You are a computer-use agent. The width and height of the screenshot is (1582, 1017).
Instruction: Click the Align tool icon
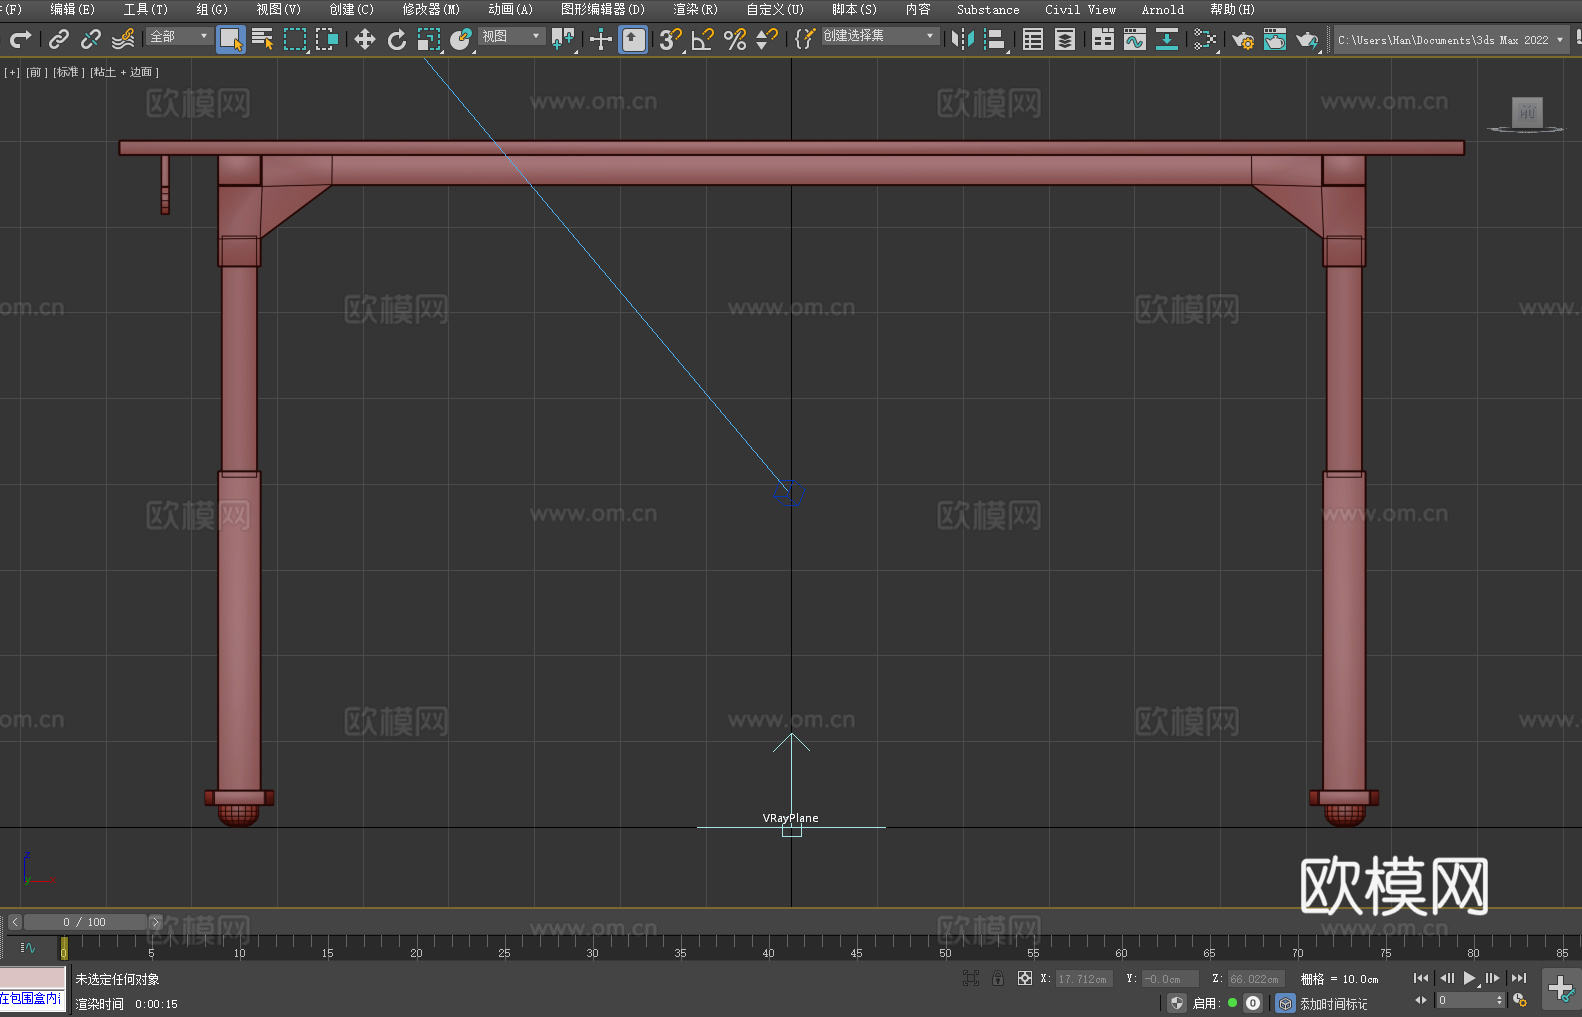[995, 39]
